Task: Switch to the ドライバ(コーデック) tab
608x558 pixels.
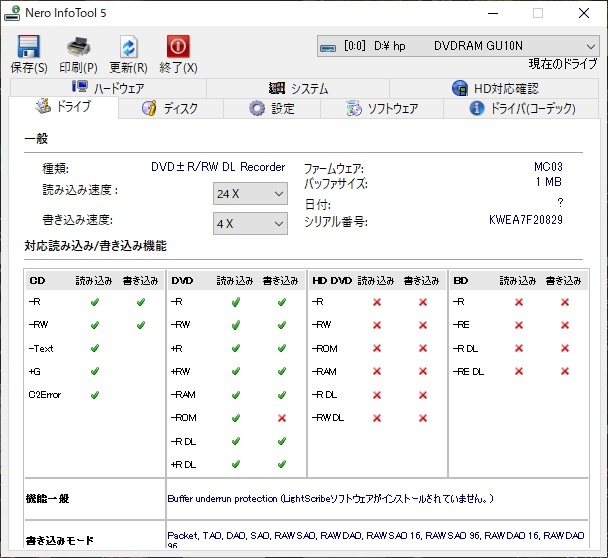Action: [x=521, y=108]
